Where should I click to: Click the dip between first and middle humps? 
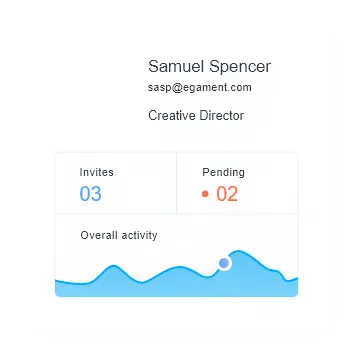(x=142, y=282)
